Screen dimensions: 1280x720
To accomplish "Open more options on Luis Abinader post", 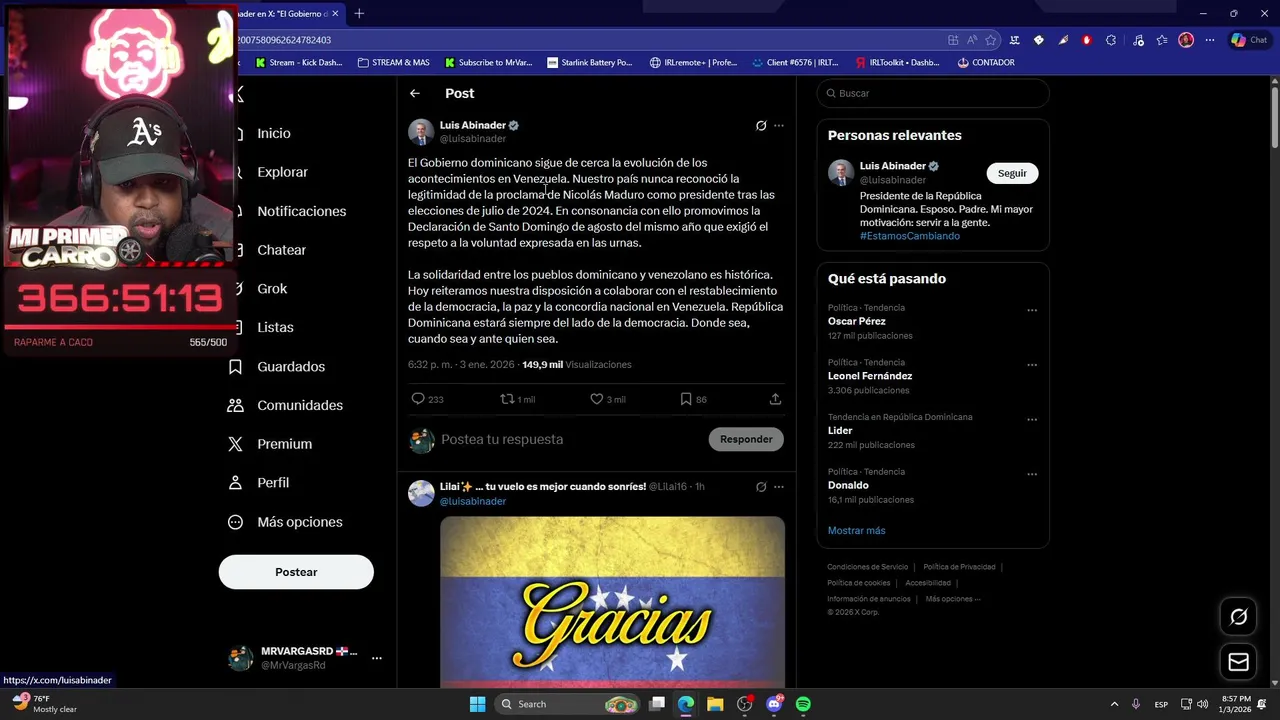I will [779, 126].
